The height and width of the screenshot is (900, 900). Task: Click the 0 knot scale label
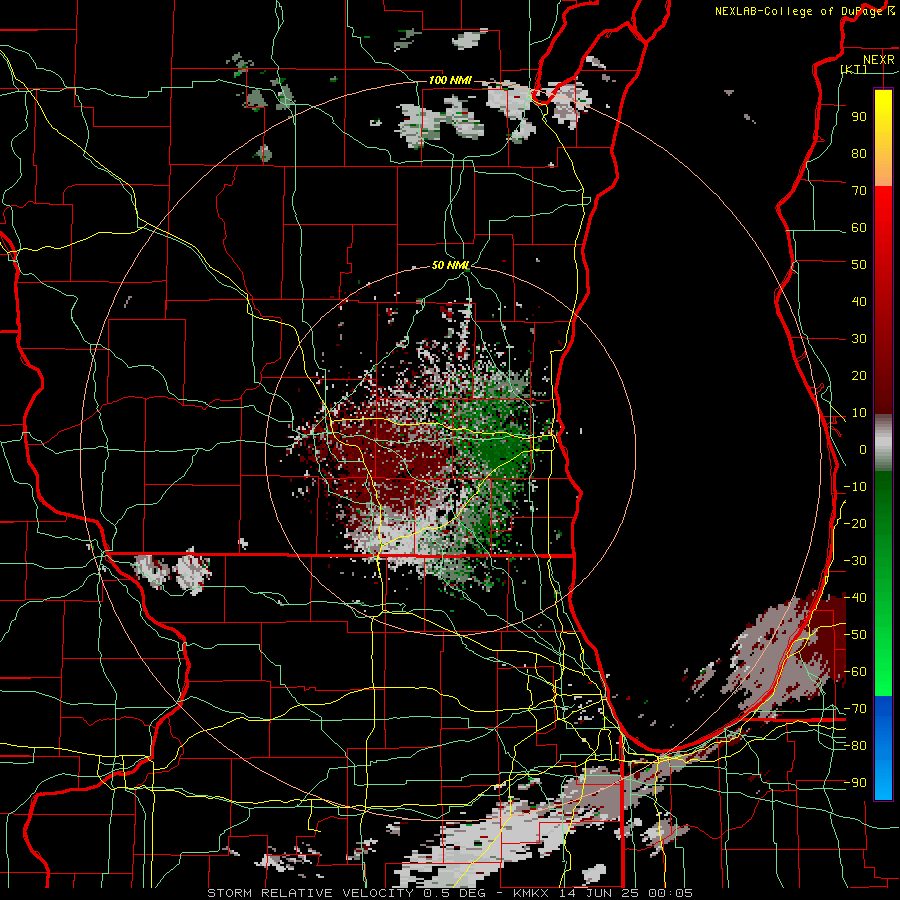[x=863, y=449]
